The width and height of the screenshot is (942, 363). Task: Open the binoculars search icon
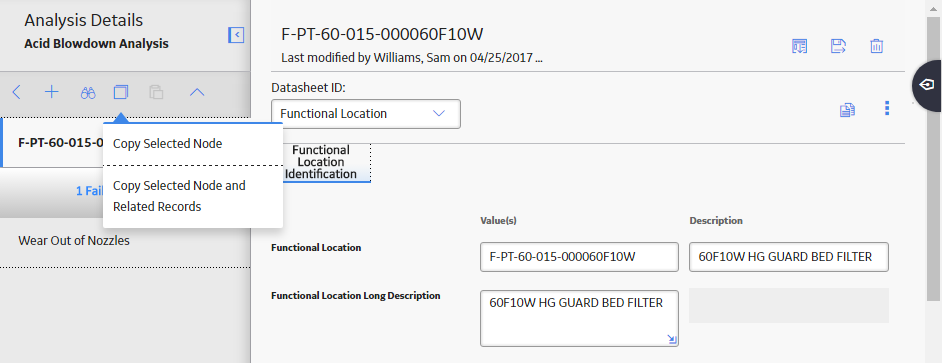pos(88,93)
